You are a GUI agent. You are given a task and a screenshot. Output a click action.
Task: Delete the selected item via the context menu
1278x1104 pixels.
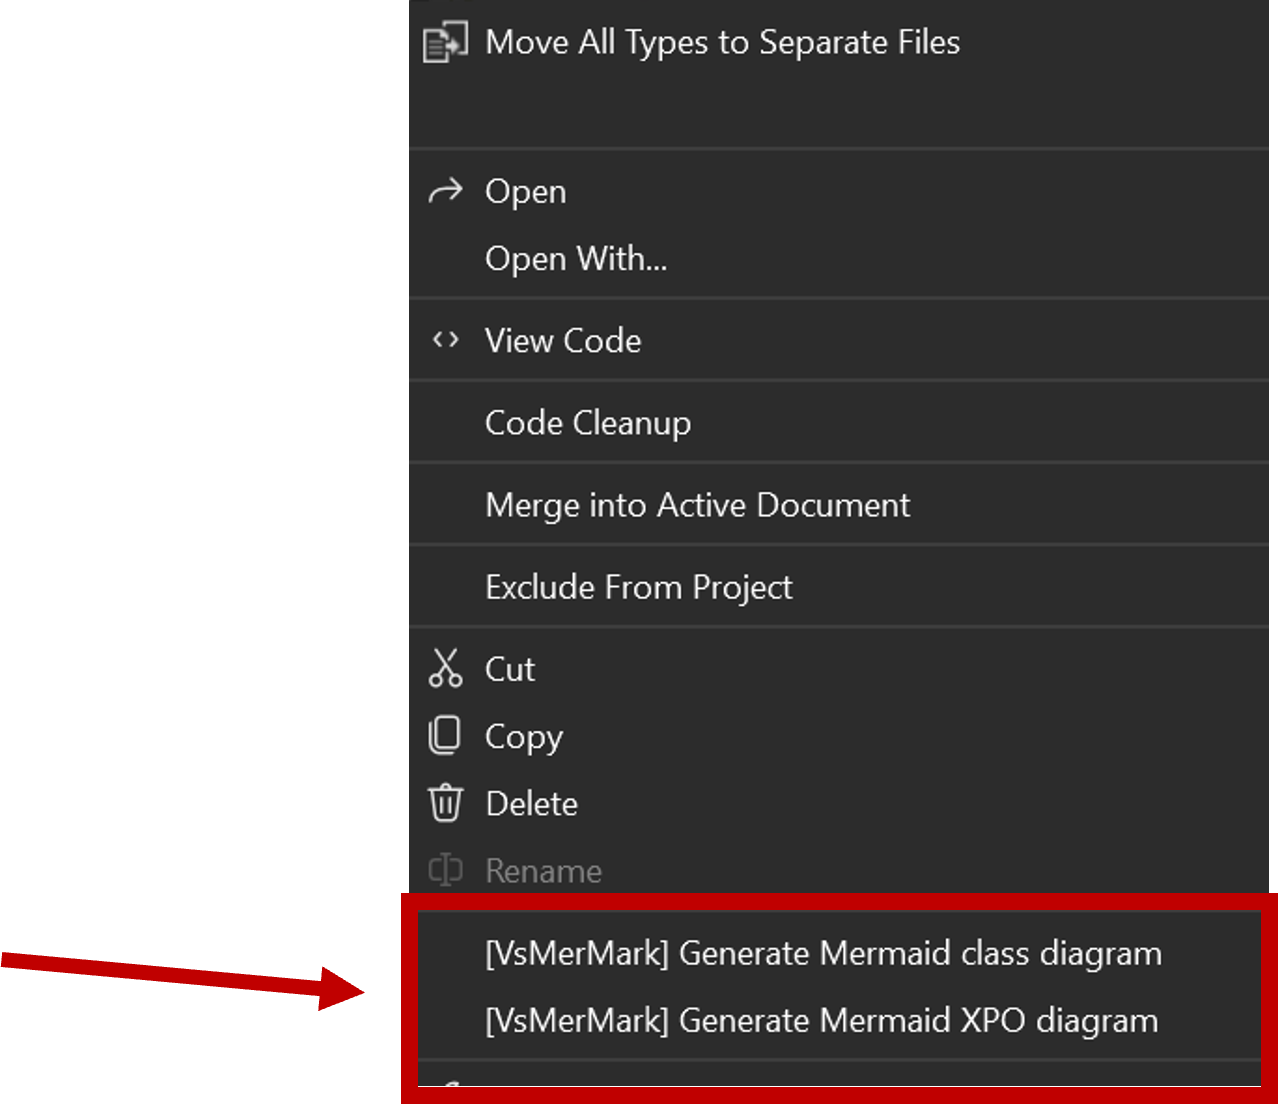click(x=531, y=803)
